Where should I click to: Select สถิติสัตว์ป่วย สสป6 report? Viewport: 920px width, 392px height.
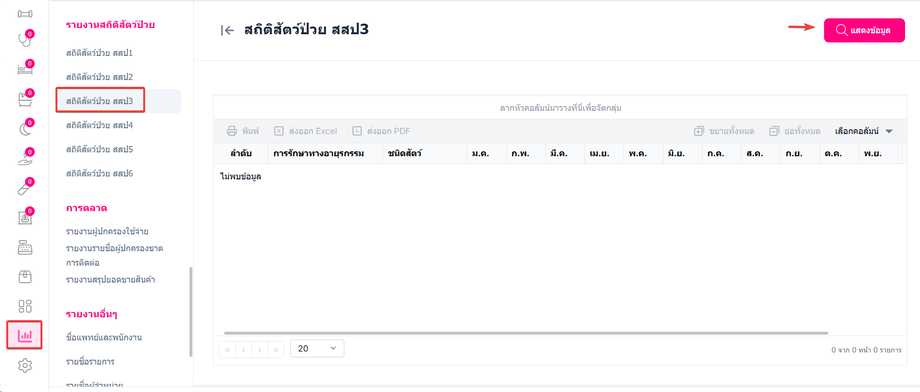tap(100, 173)
